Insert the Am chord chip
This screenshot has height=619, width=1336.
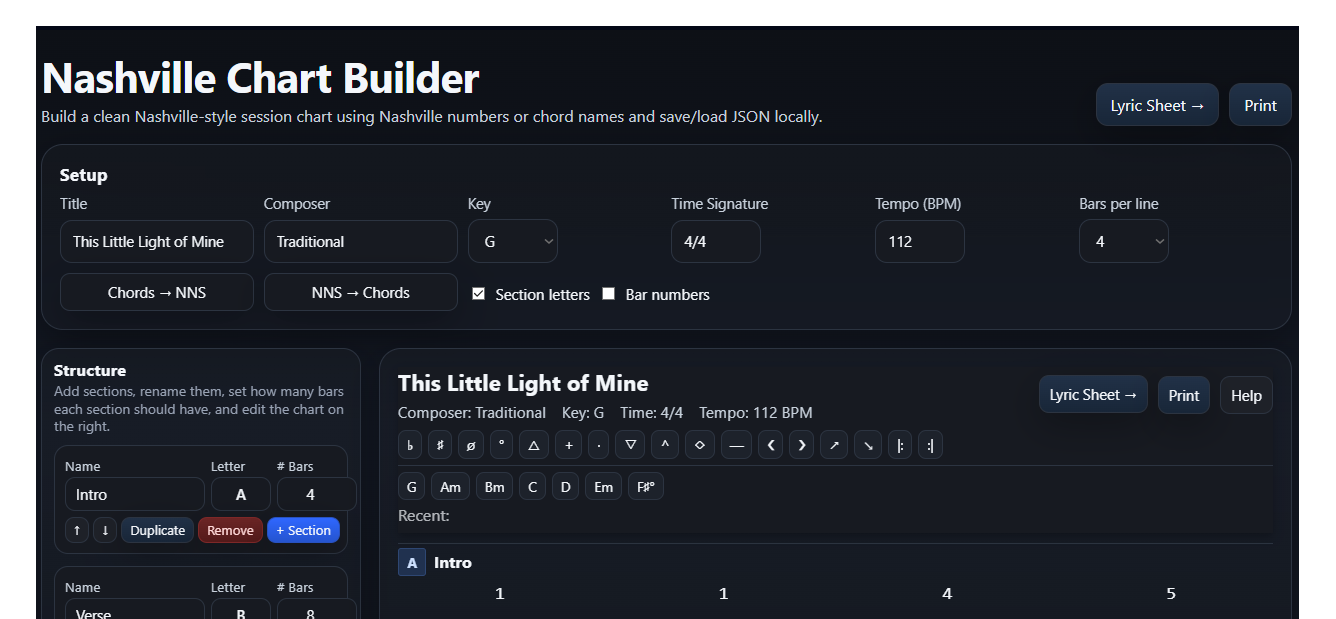point(450,487)
